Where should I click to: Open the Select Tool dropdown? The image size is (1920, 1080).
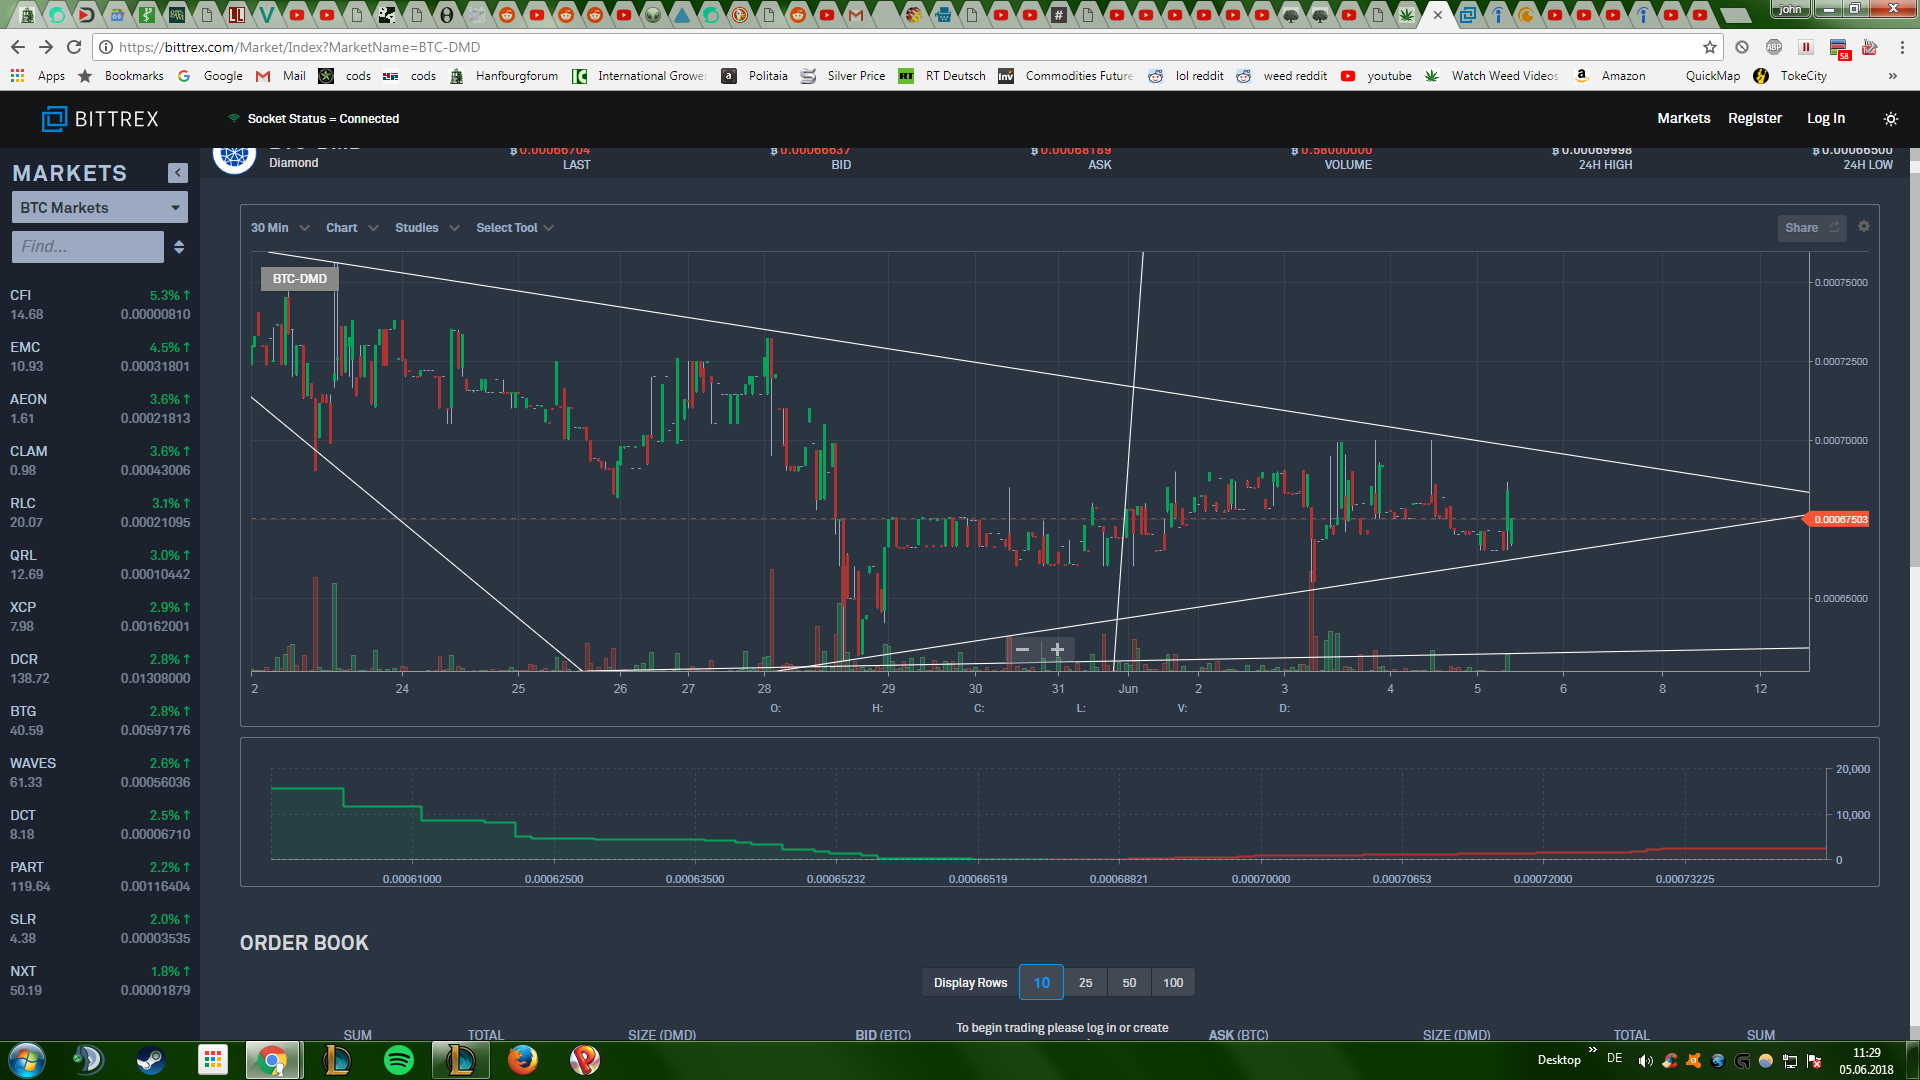click(x=514, y=228)
